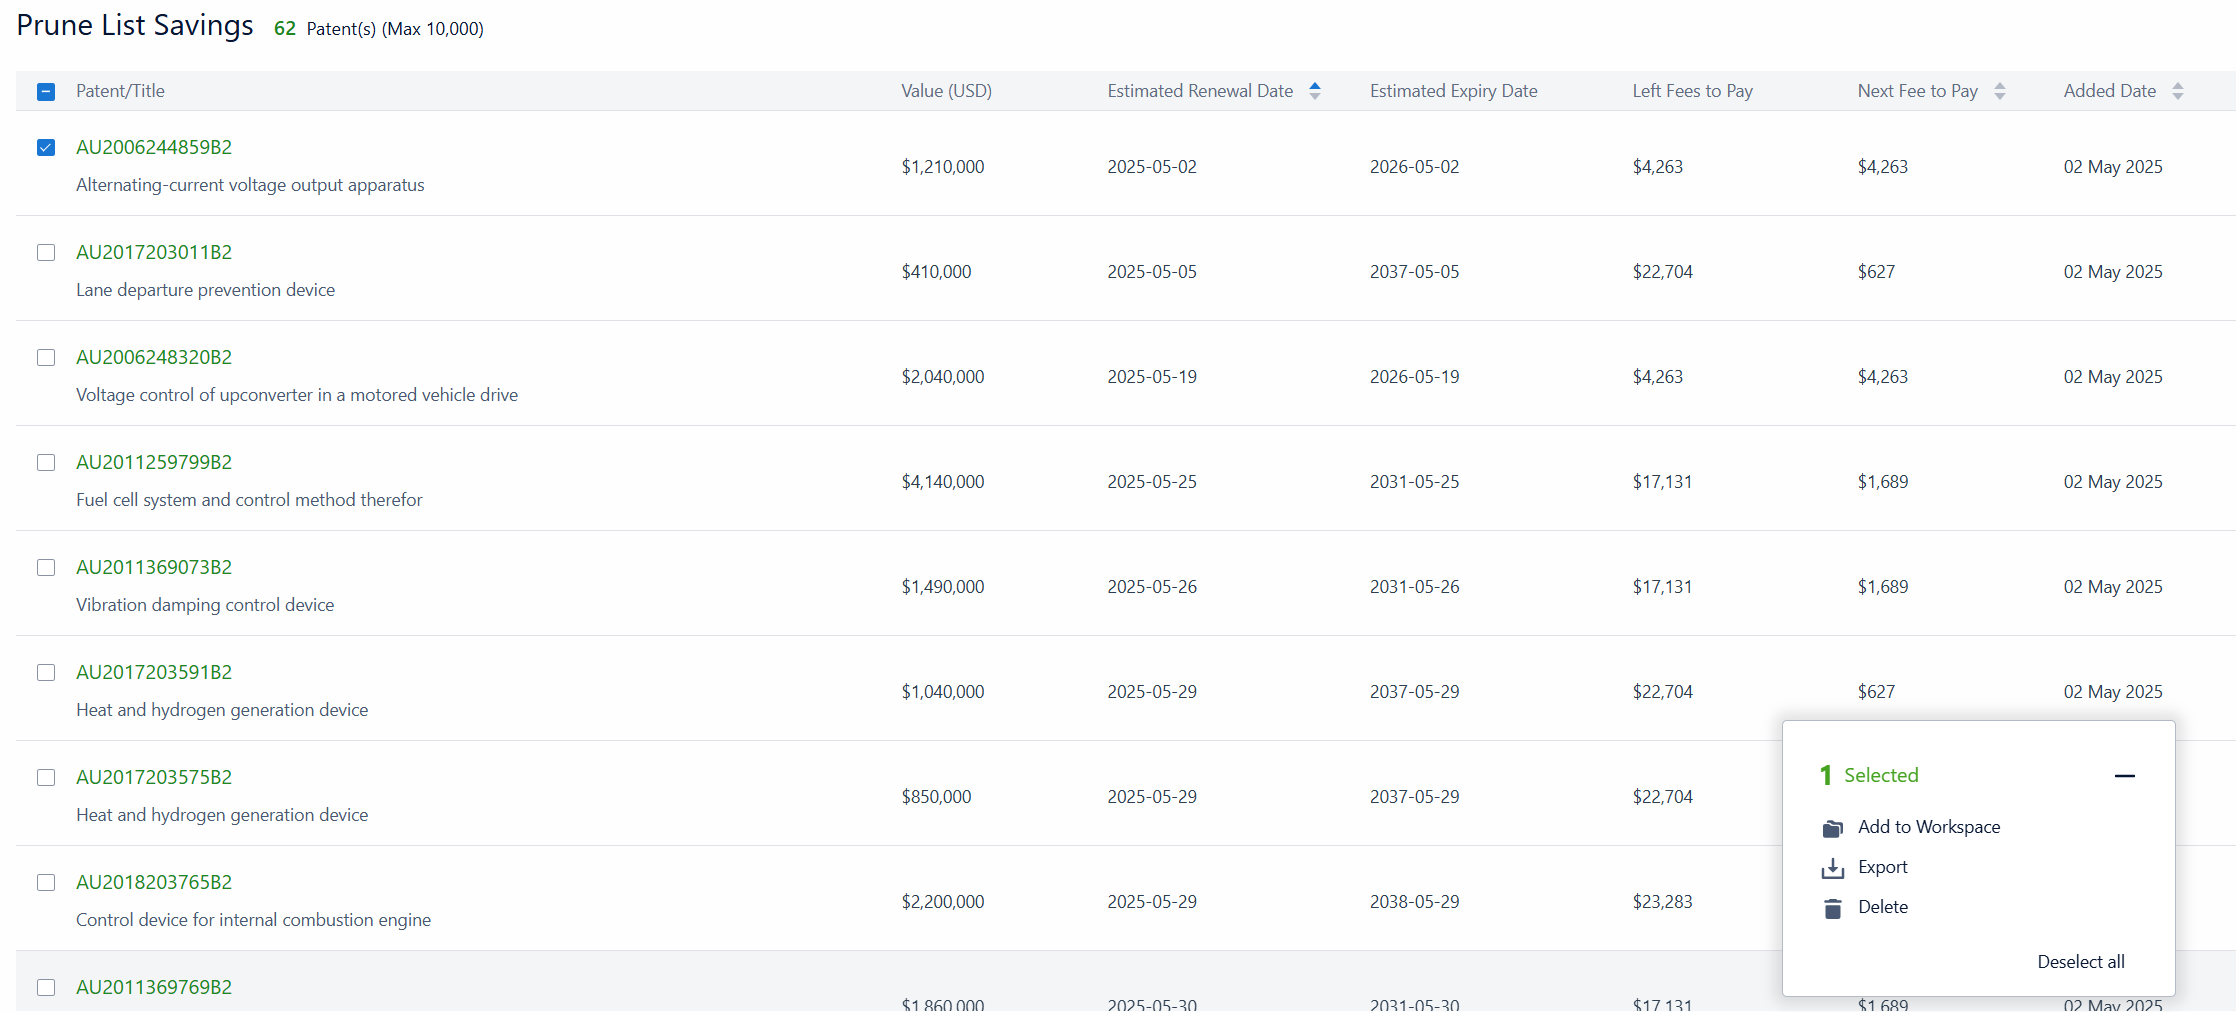Check the AU2017203011B2 row checkbox
The height and width of the screenshot is (1012, 2236).
point(46,253)
